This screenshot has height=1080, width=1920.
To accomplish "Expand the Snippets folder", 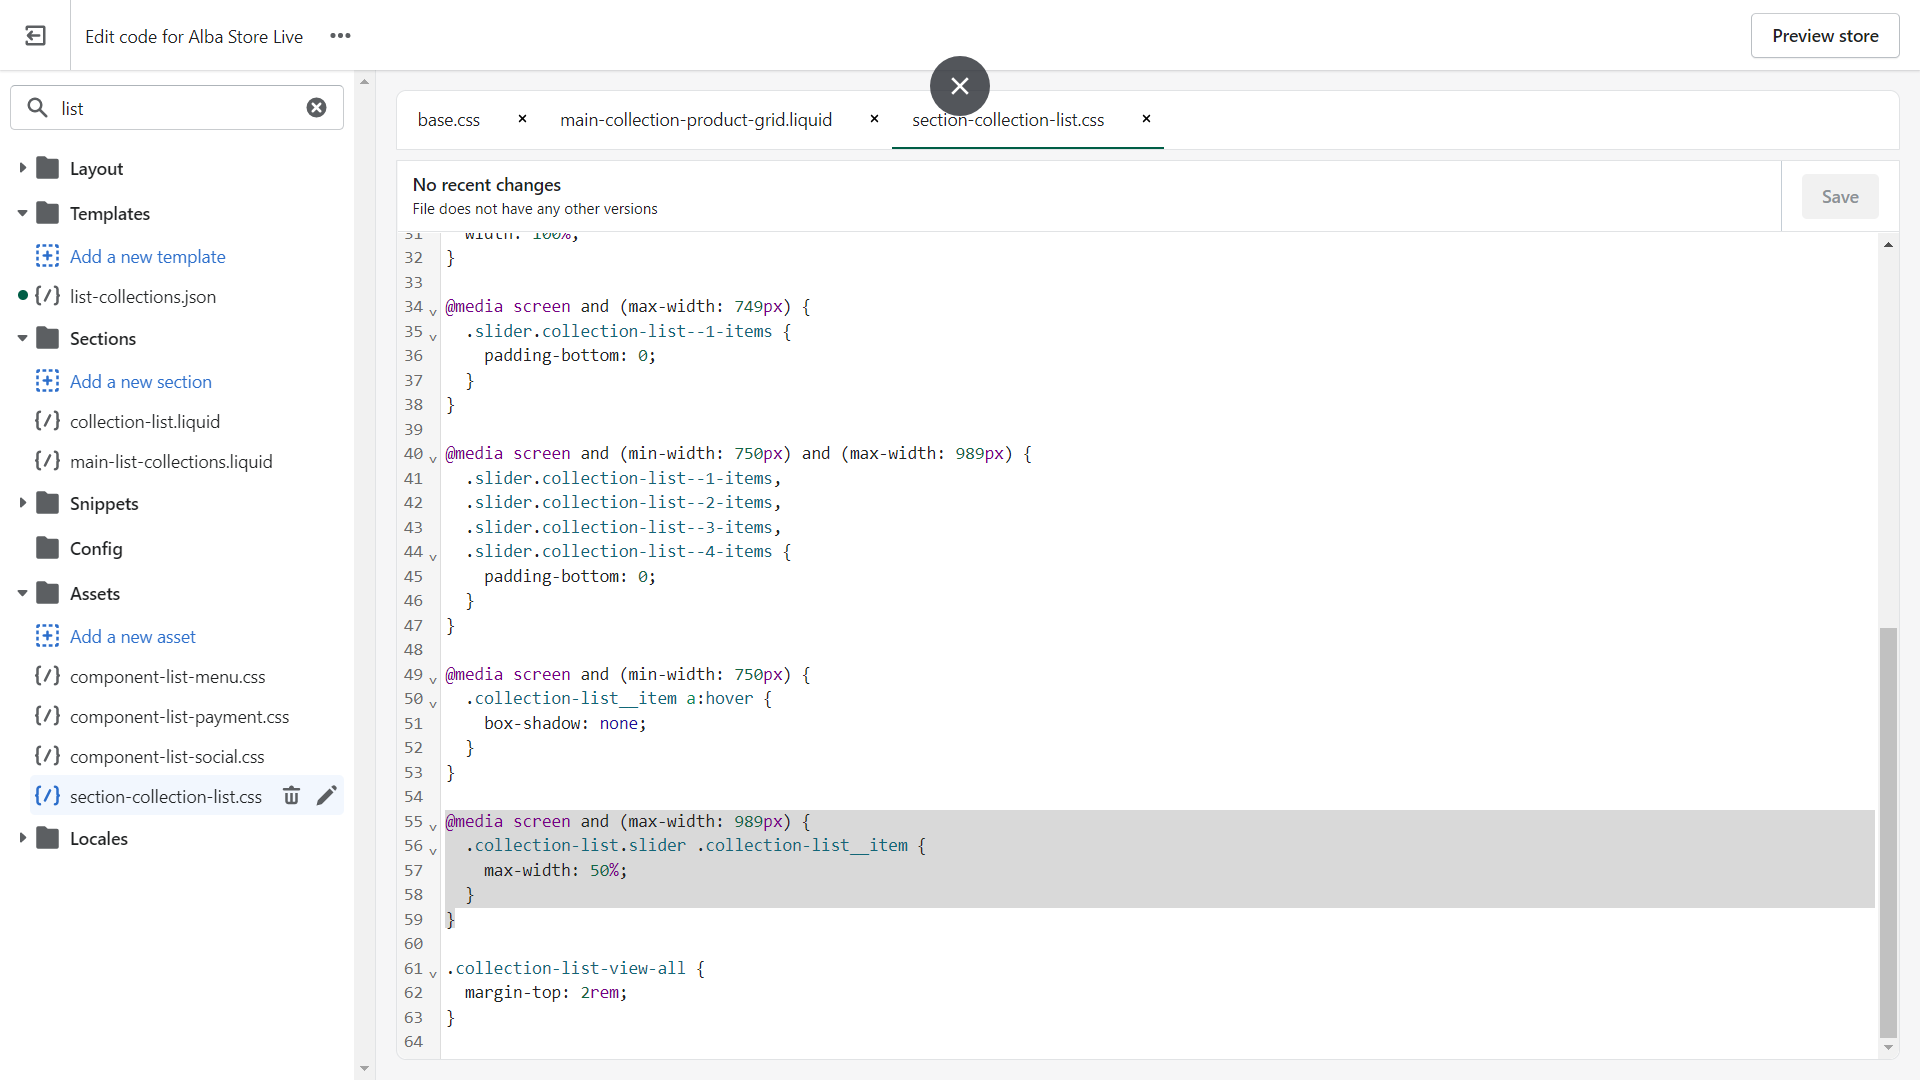I will pos(22,503).
